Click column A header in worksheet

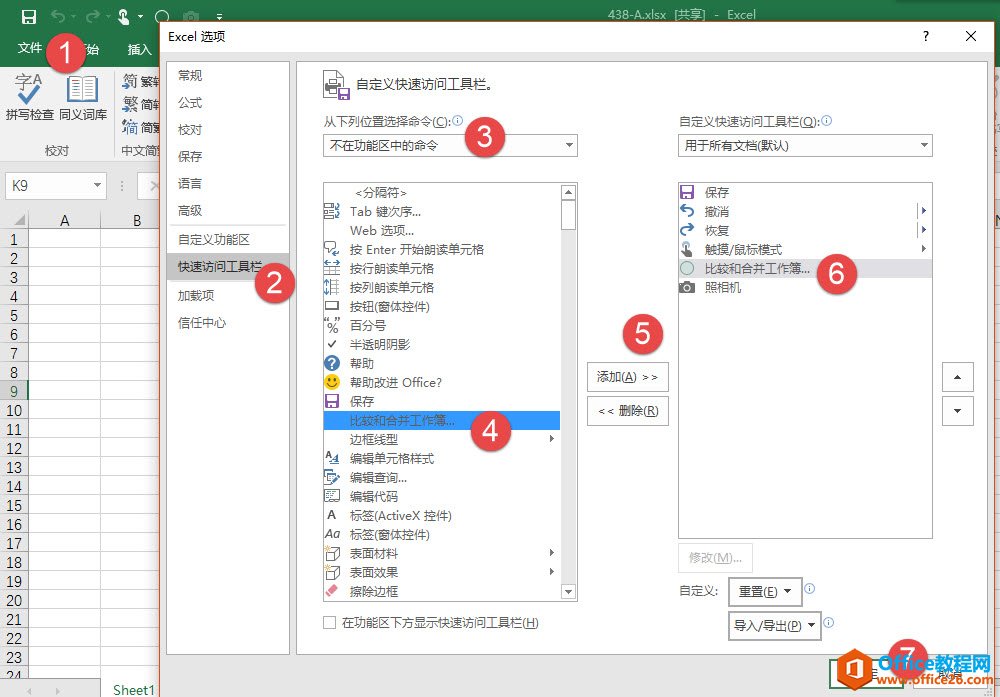(x=64, y=220)
